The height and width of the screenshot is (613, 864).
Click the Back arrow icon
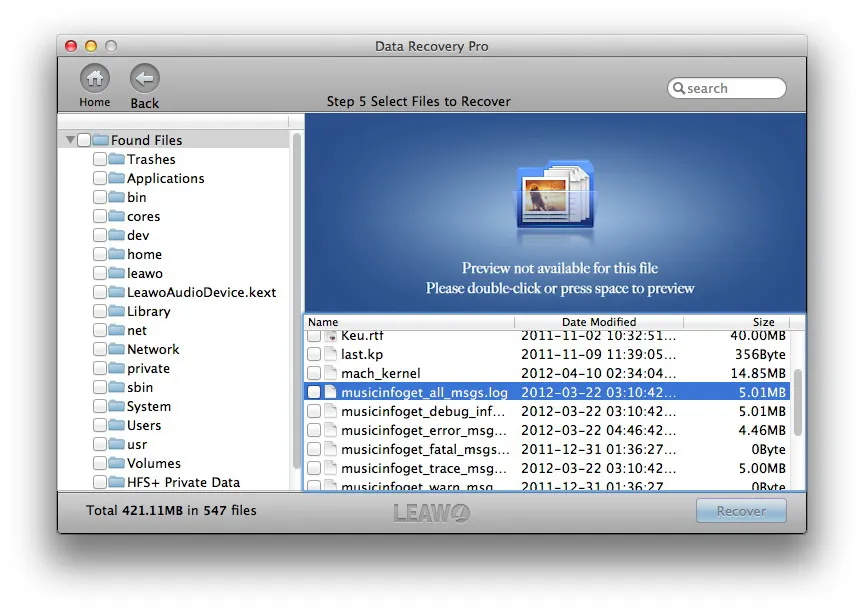[144, 78]
